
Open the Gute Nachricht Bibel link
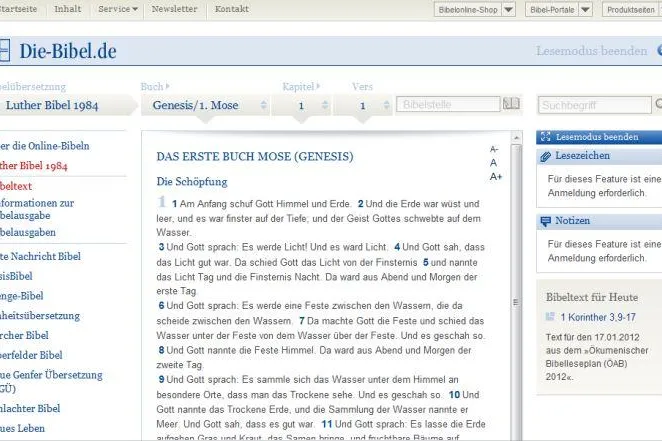coord(40,256)
